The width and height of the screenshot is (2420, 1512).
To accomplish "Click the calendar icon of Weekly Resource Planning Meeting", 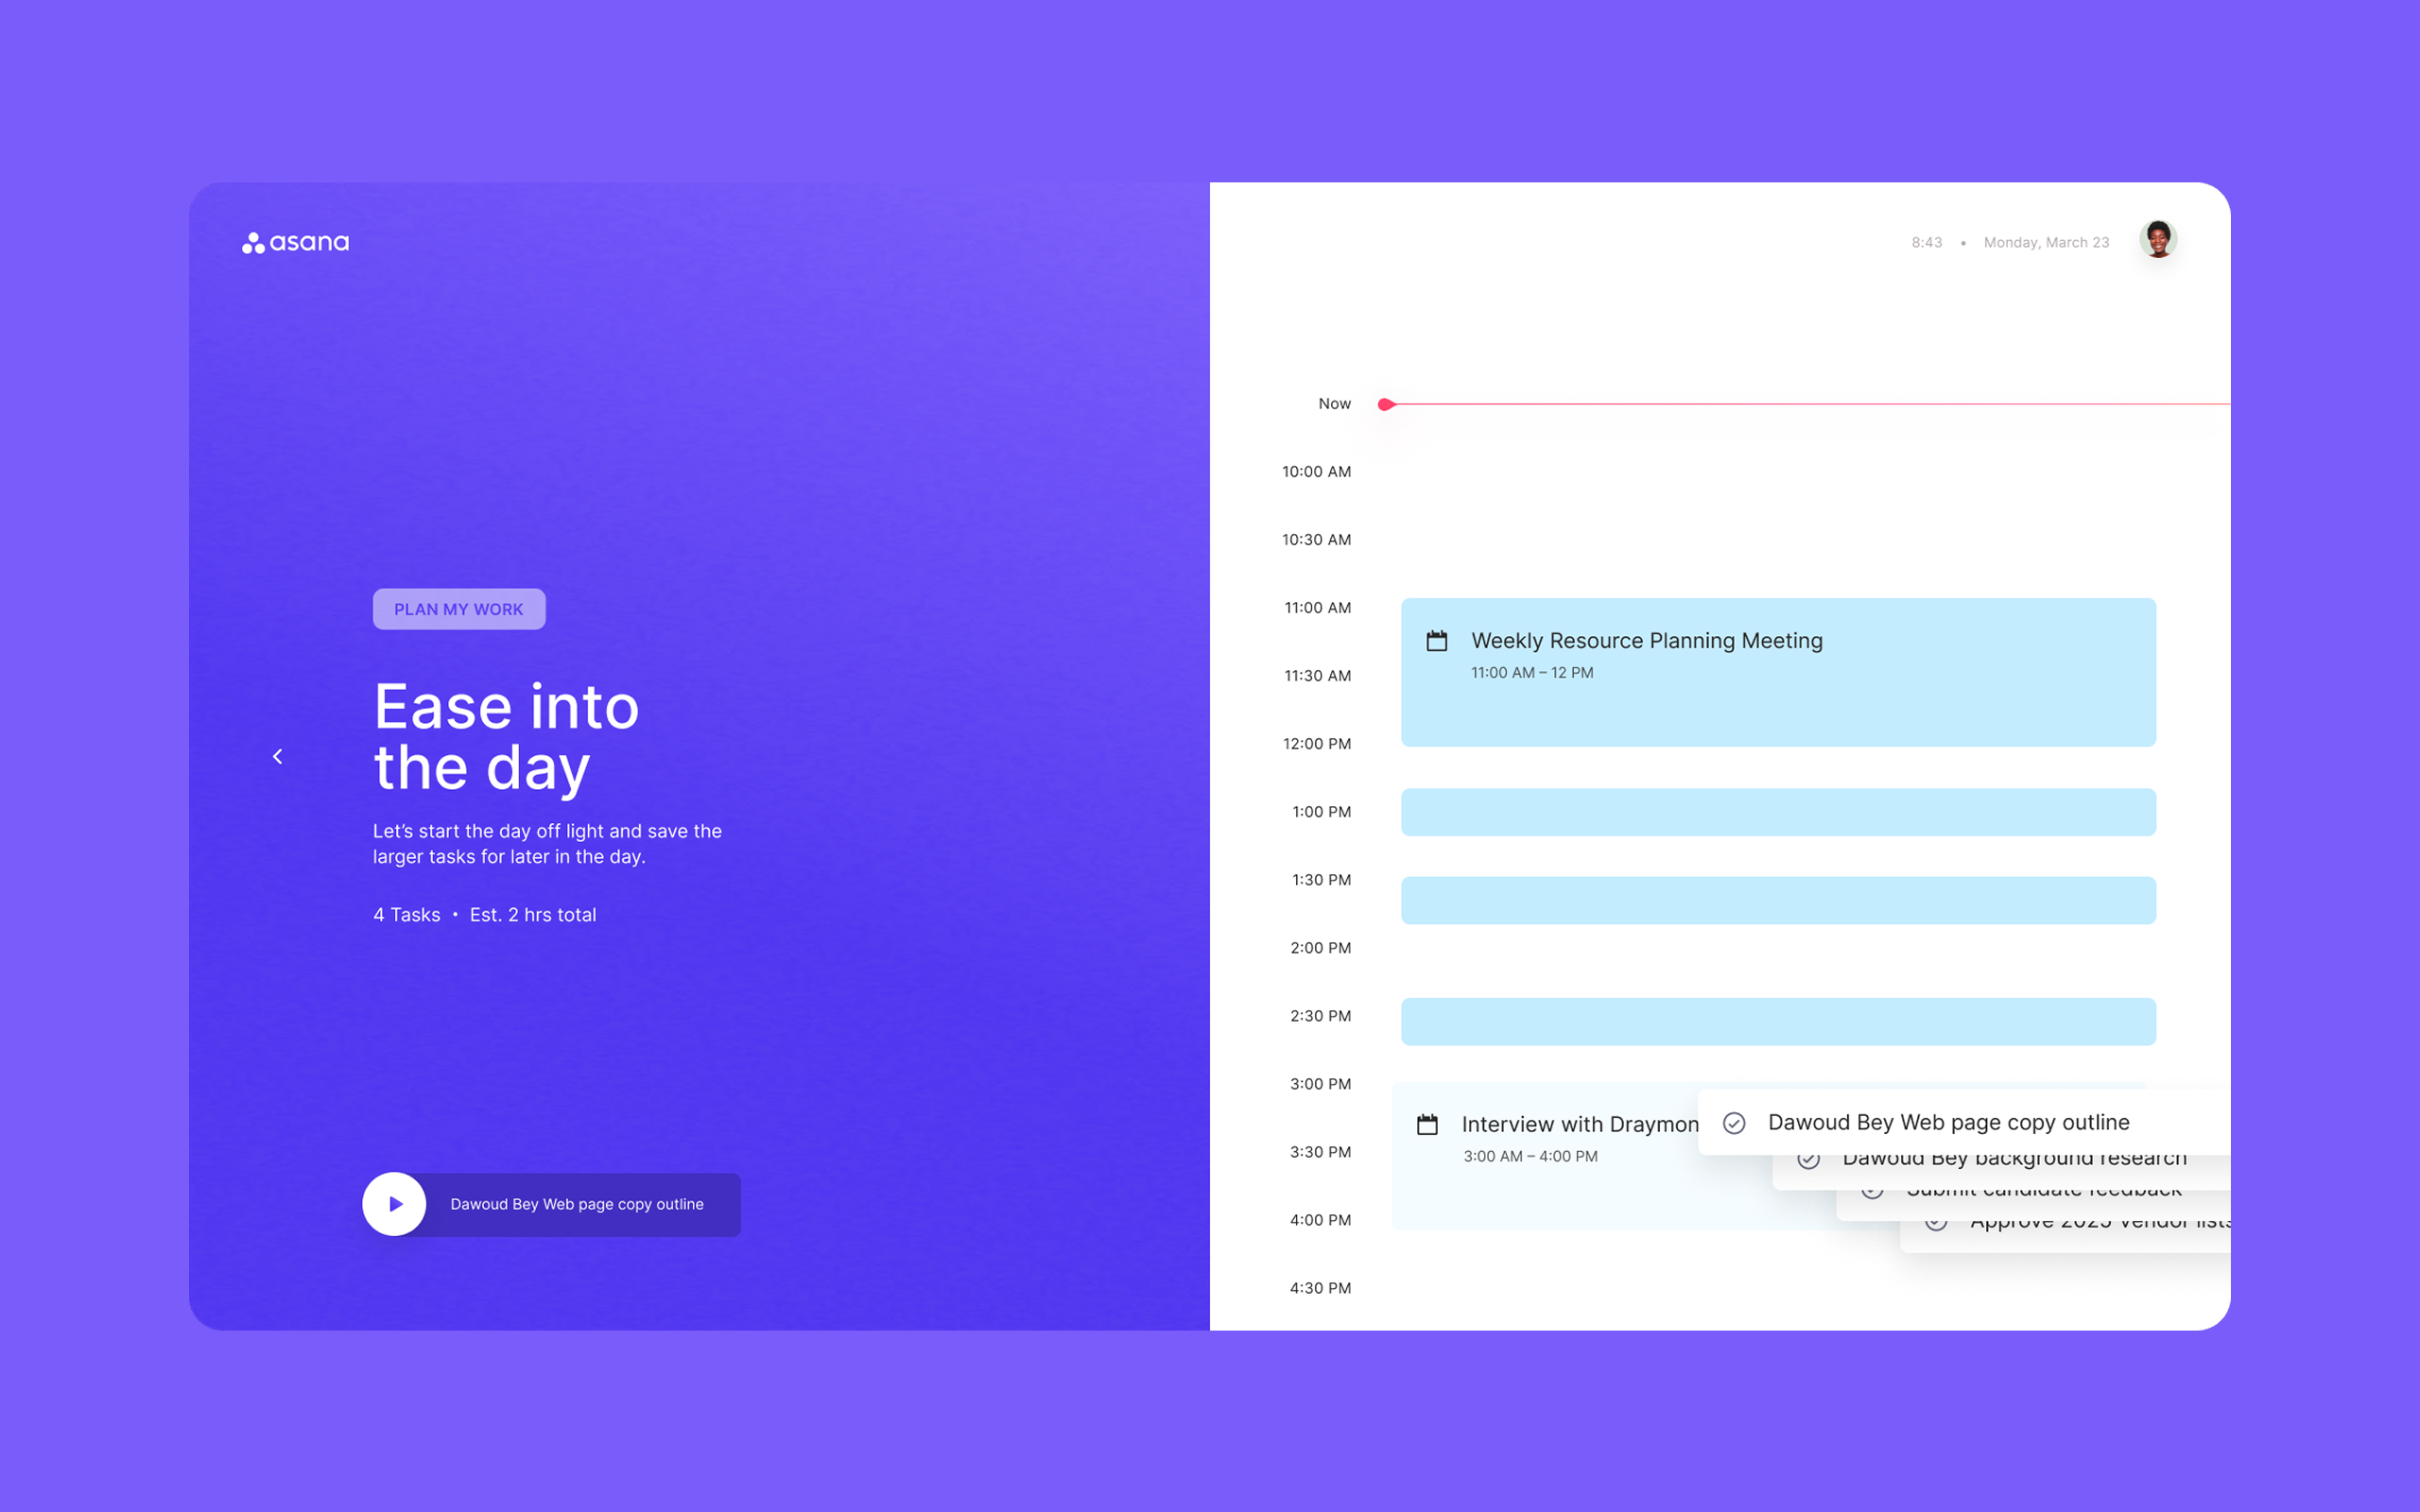I will click(1437, 641).
